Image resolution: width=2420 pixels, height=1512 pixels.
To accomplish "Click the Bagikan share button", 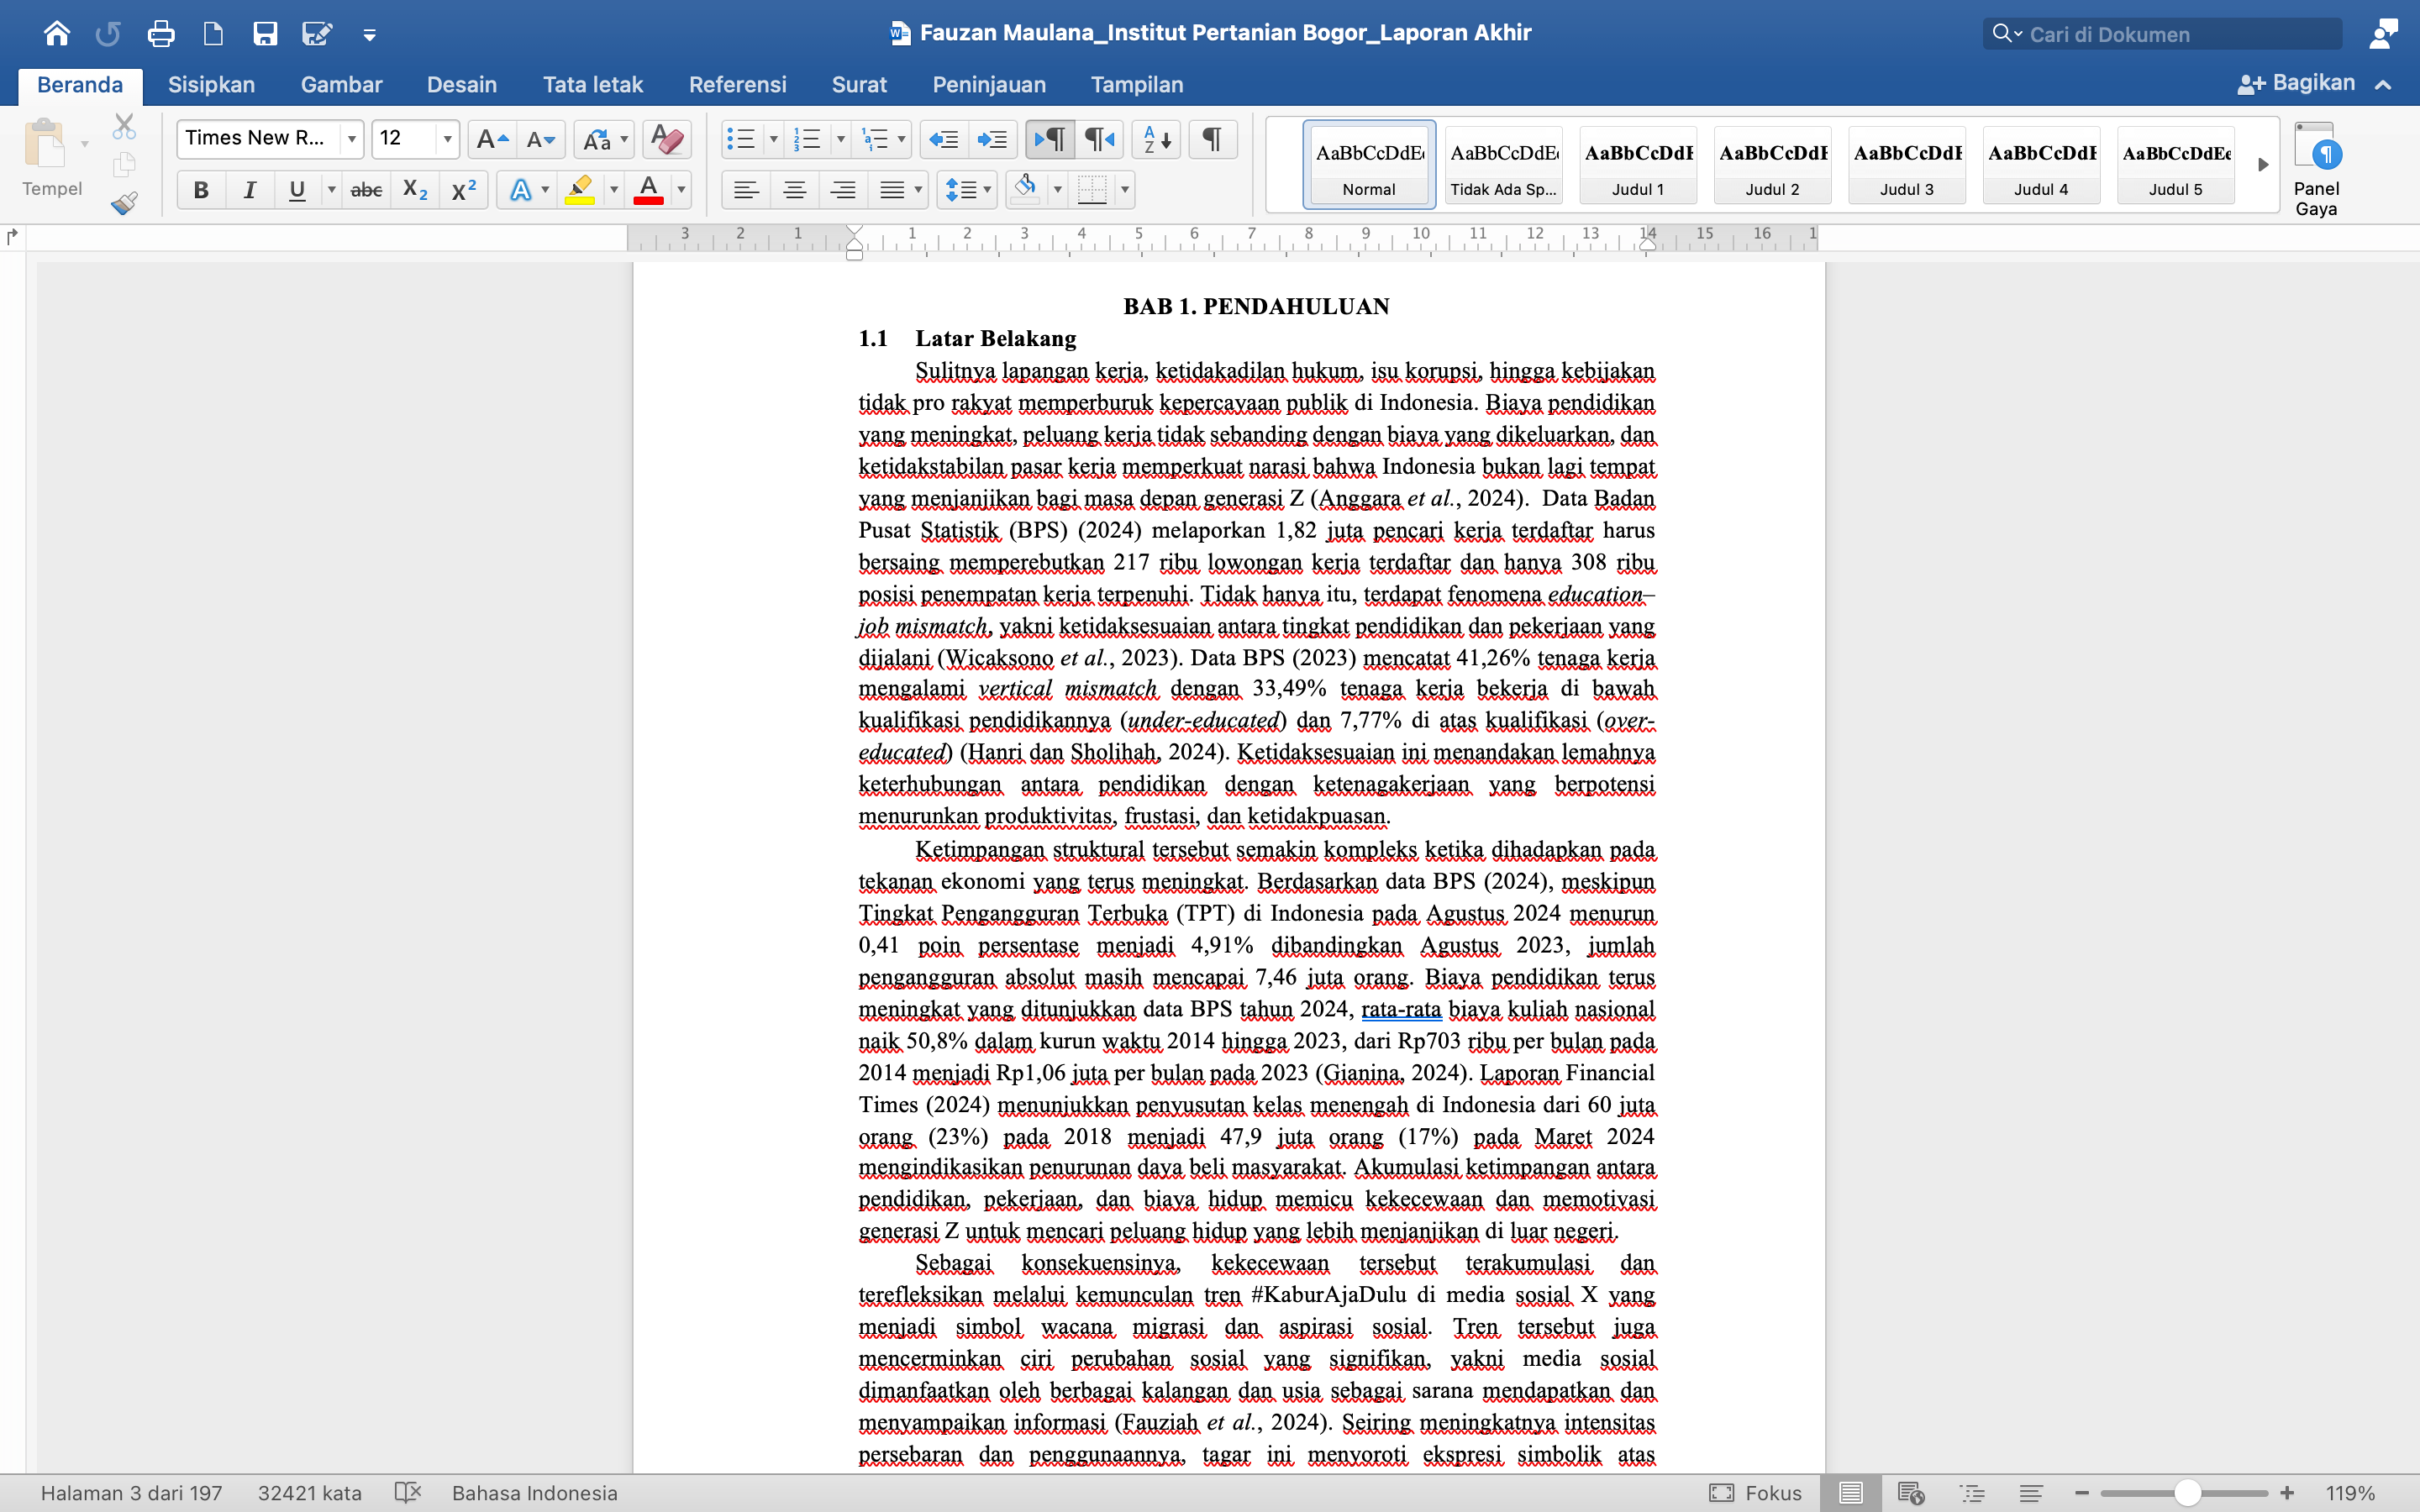I will 2297,84.
